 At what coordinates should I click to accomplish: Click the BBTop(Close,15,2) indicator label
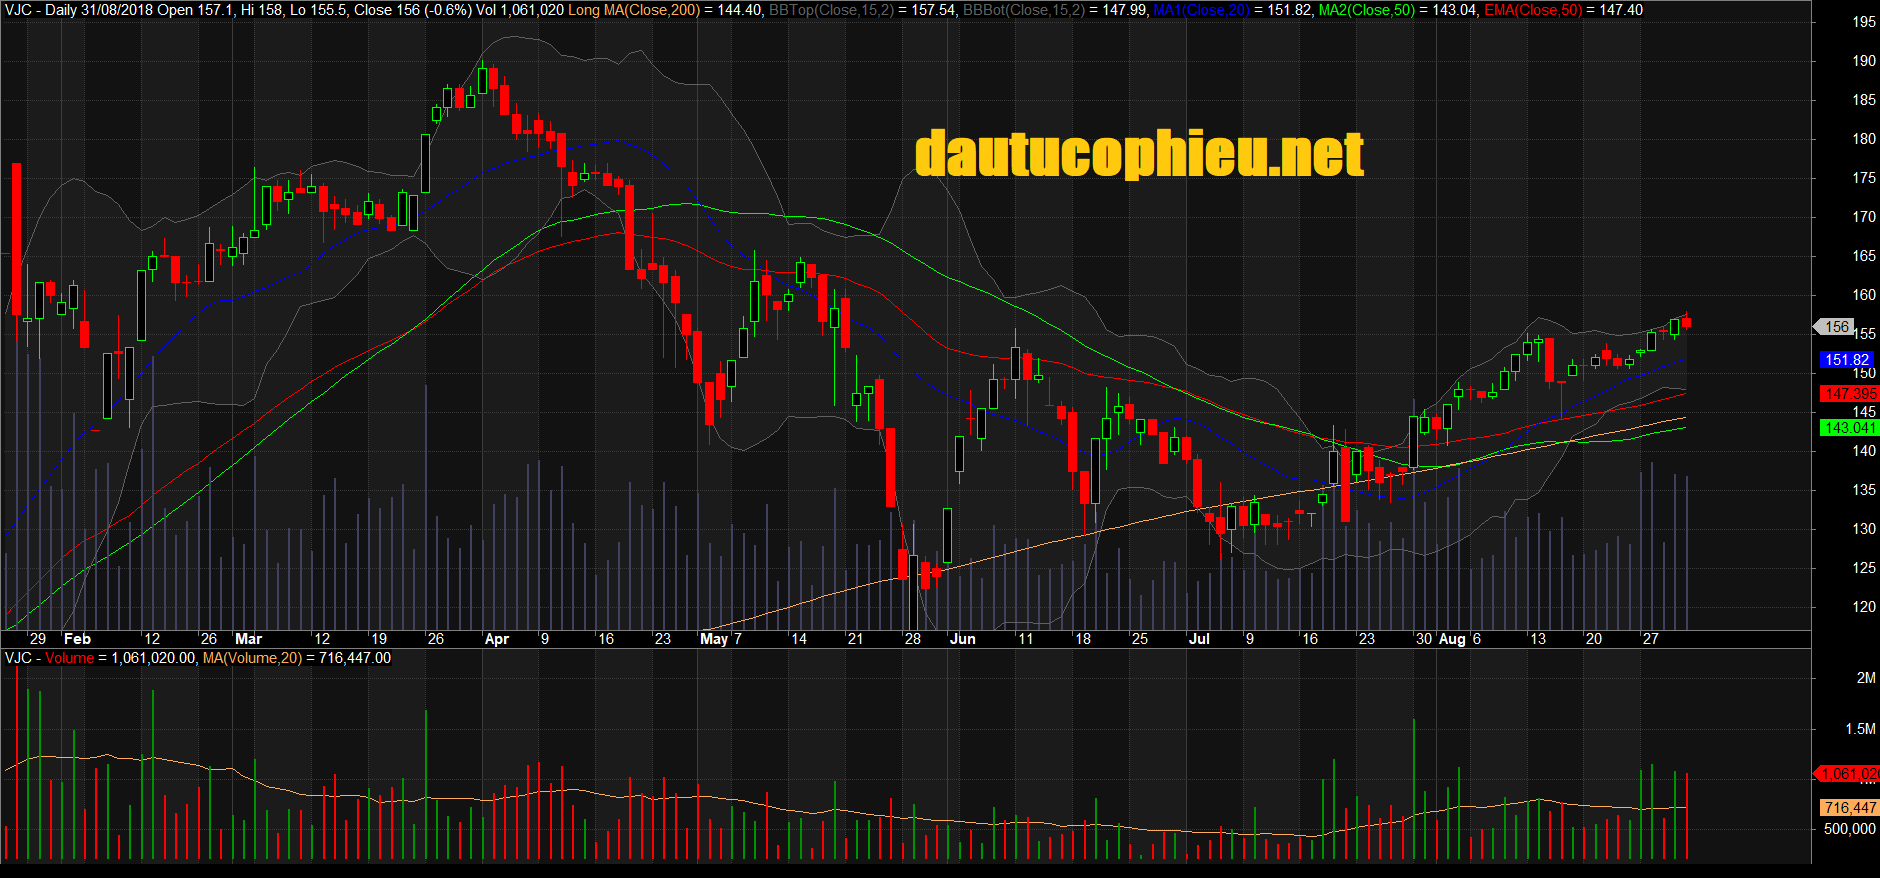(x=831, y=10)
